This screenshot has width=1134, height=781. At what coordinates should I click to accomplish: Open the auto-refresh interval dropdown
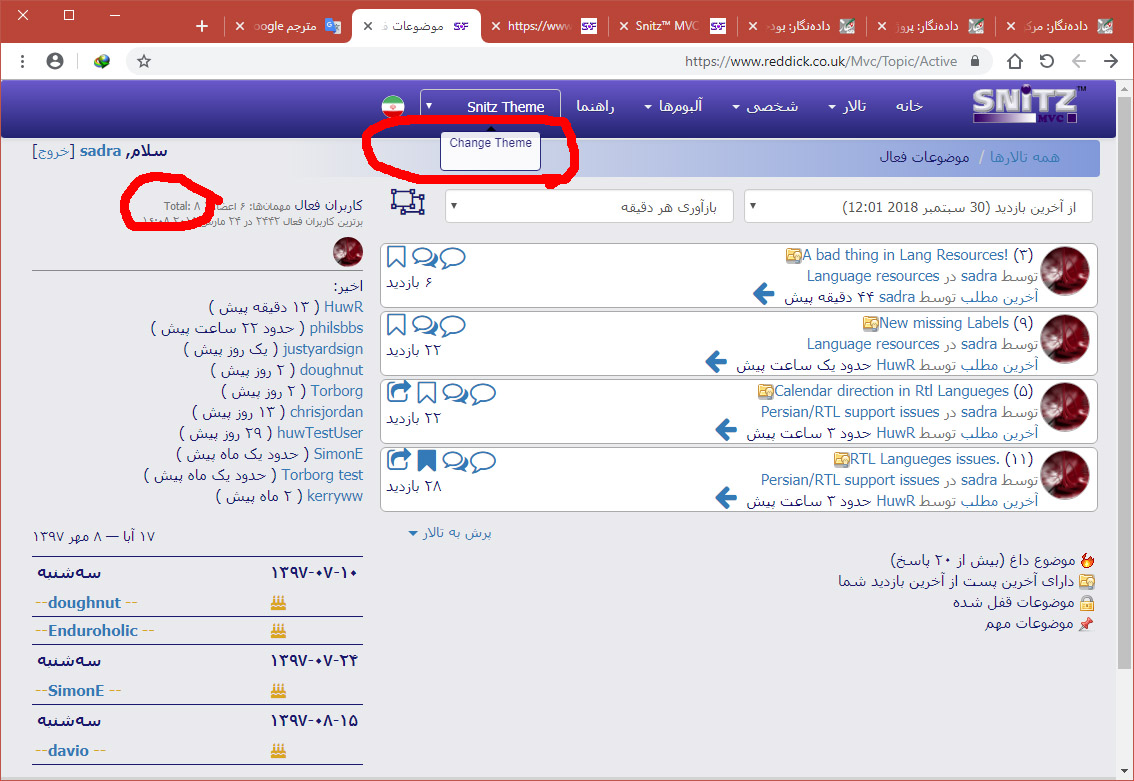(589, 207)
